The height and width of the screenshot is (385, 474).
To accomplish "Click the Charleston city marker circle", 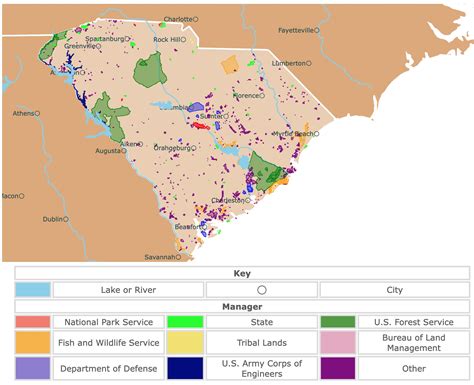I will click(247, 200).
